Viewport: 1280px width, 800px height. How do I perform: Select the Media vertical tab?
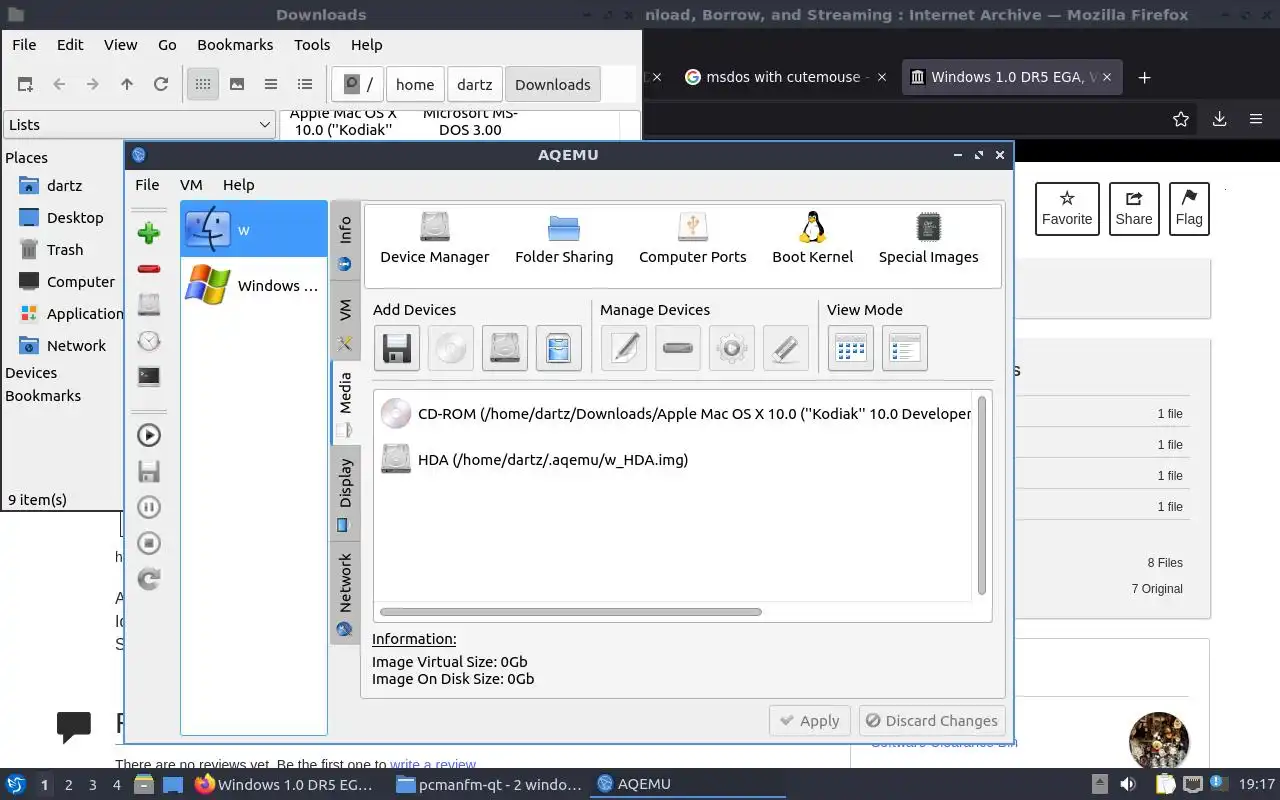coord(345,404)
